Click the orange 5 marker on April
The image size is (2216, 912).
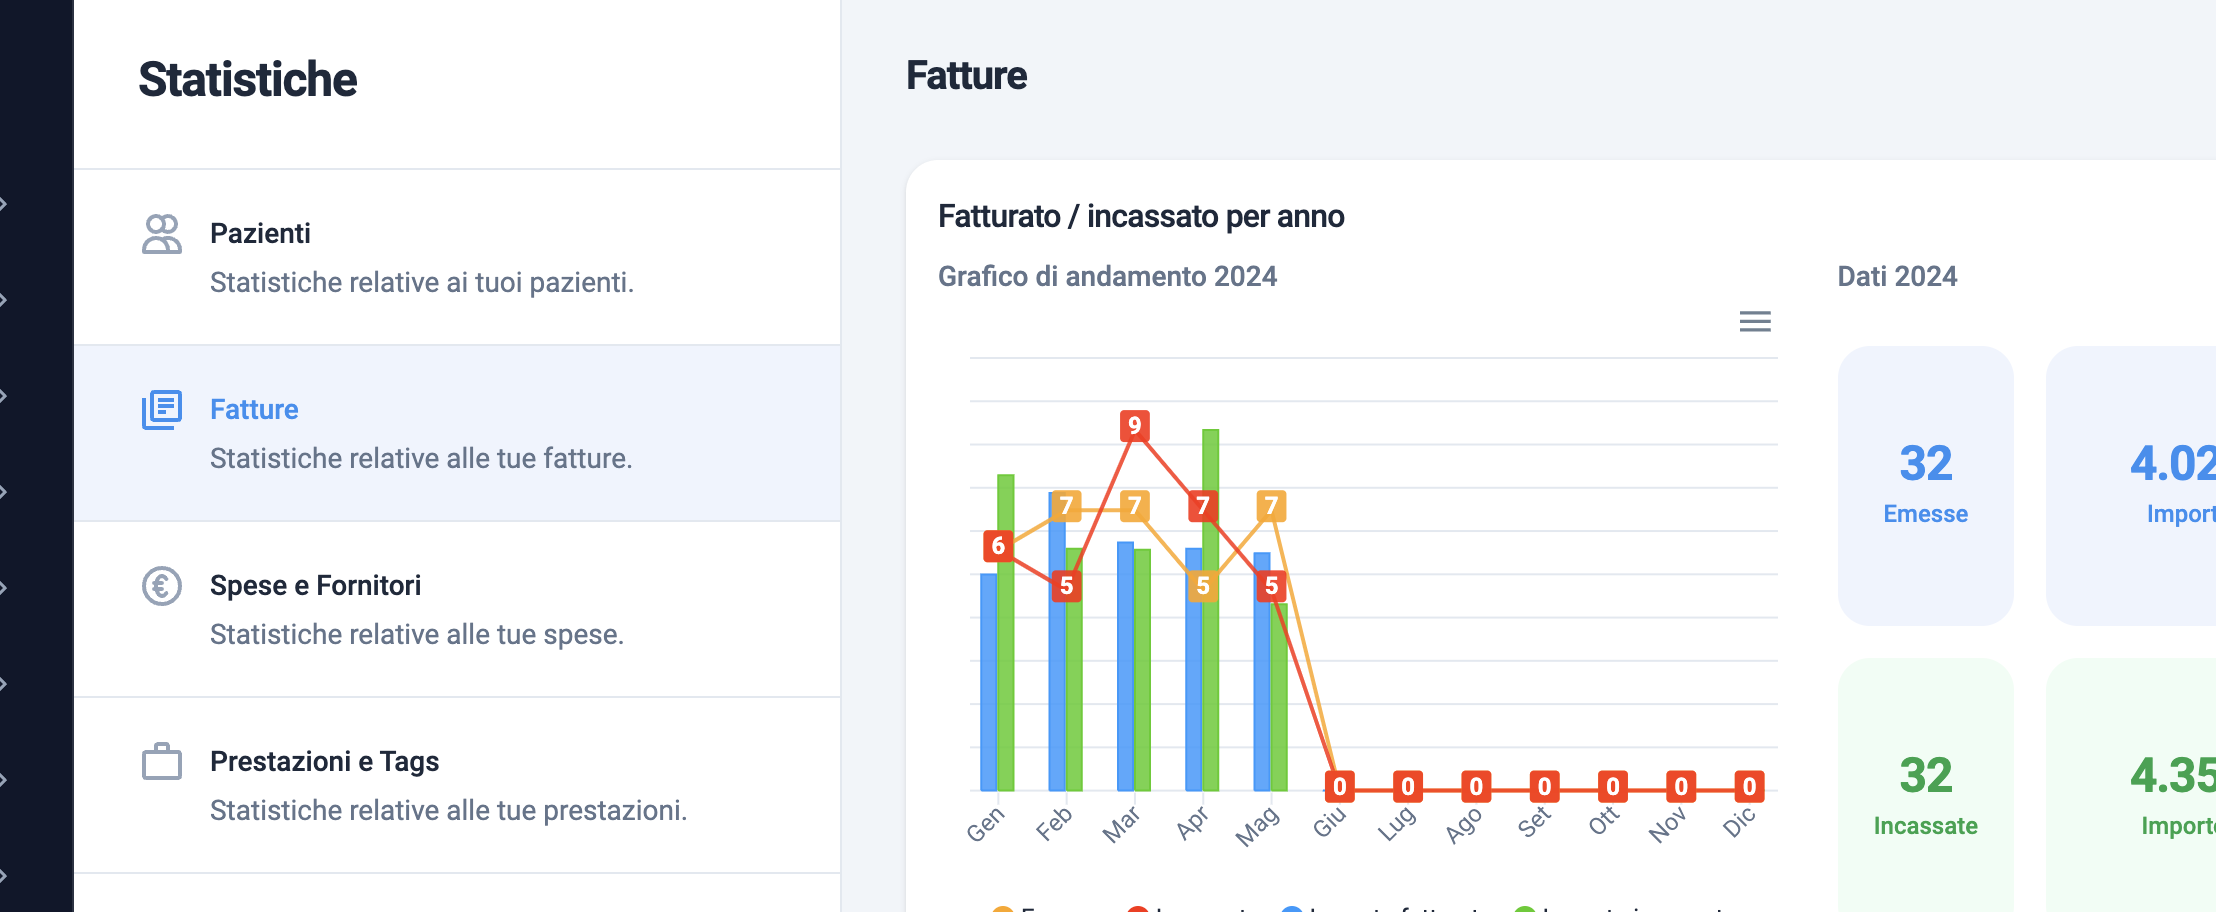click(x=1203, y=586)
